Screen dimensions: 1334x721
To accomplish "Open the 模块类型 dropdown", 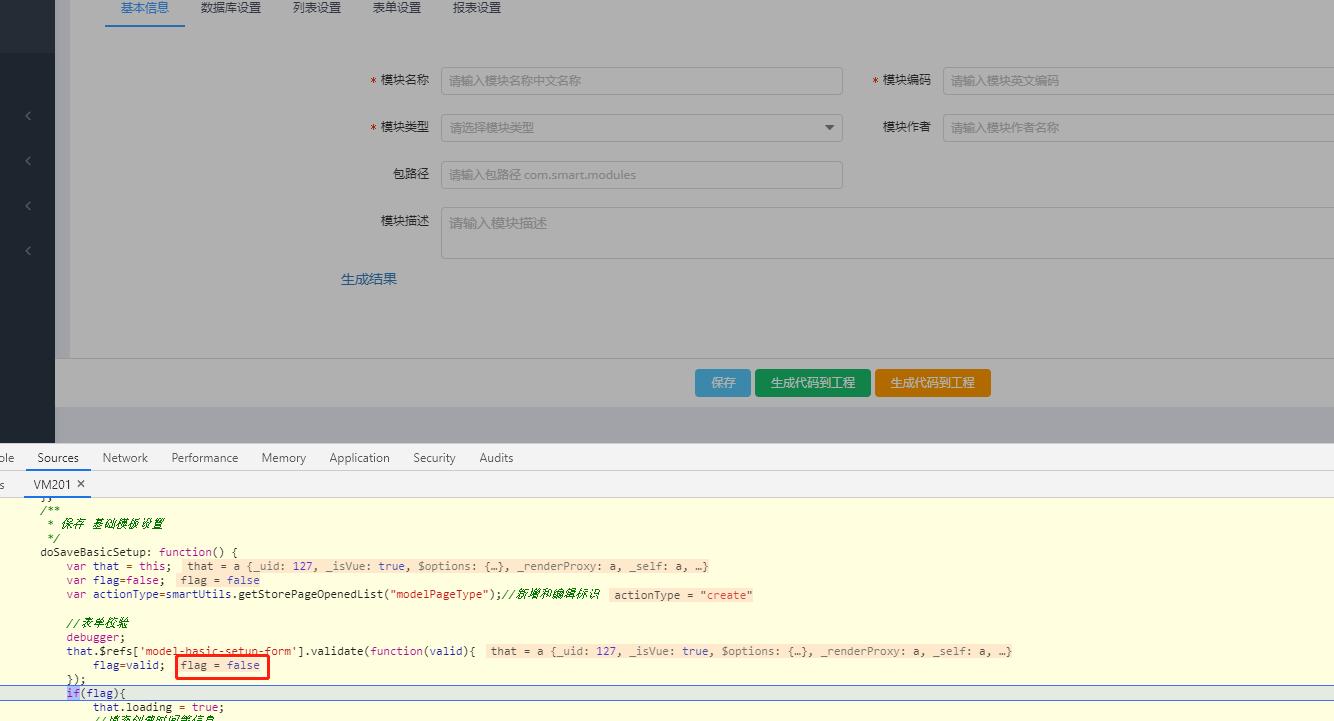I will [x=642, y=128].
